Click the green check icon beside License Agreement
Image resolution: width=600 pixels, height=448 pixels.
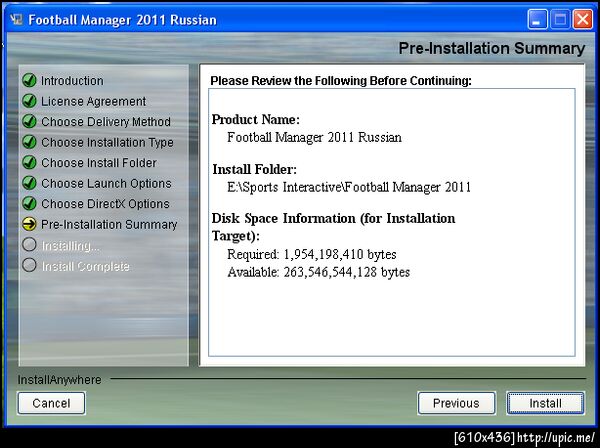pos(29,101)
